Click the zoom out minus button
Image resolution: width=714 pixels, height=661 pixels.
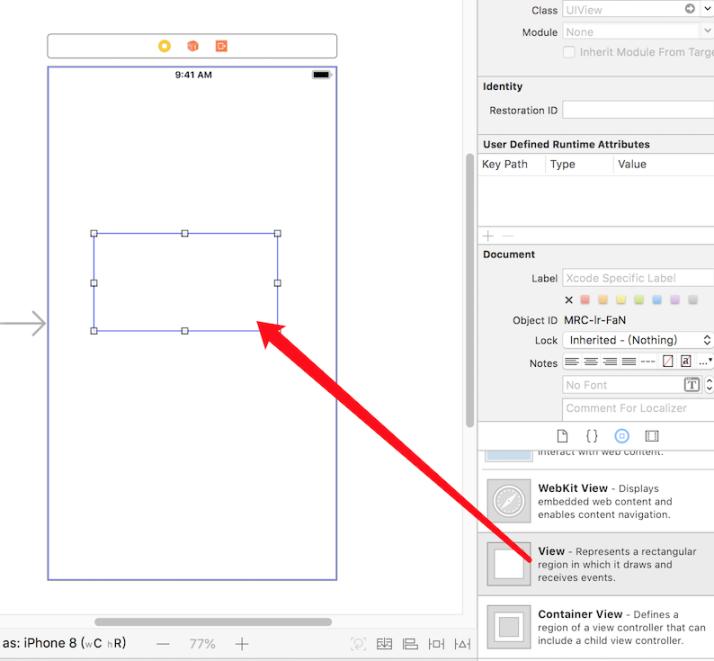[x=162, y=644]
